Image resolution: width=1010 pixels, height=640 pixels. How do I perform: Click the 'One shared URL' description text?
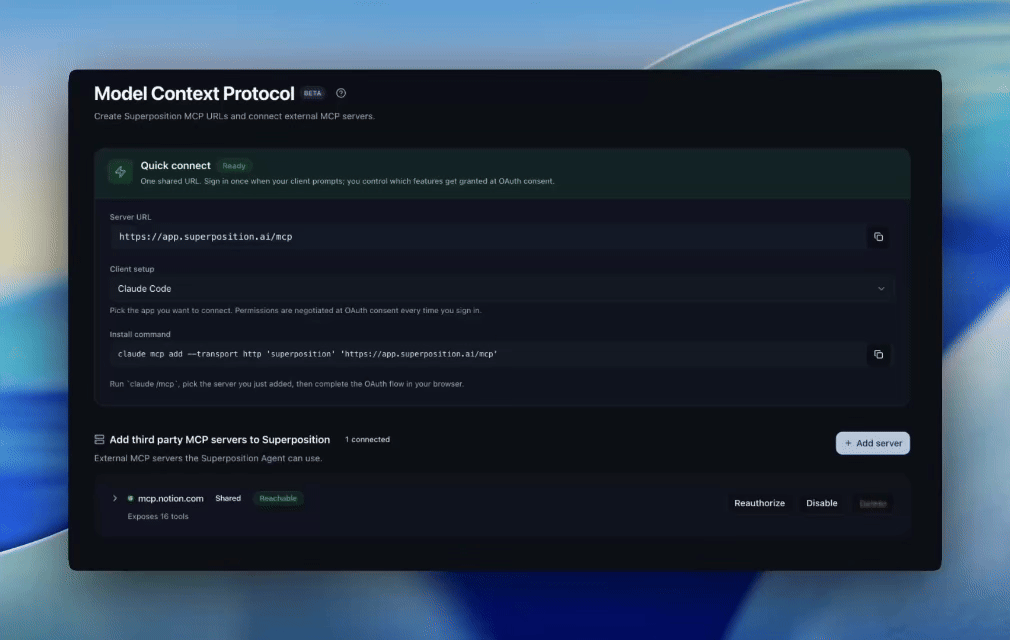347,182
